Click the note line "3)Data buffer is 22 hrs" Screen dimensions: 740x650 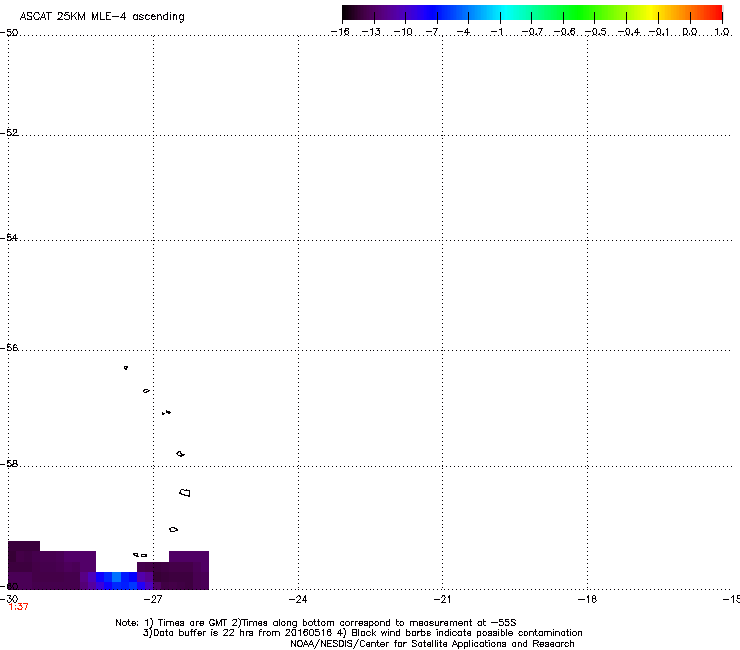point(362,633)
